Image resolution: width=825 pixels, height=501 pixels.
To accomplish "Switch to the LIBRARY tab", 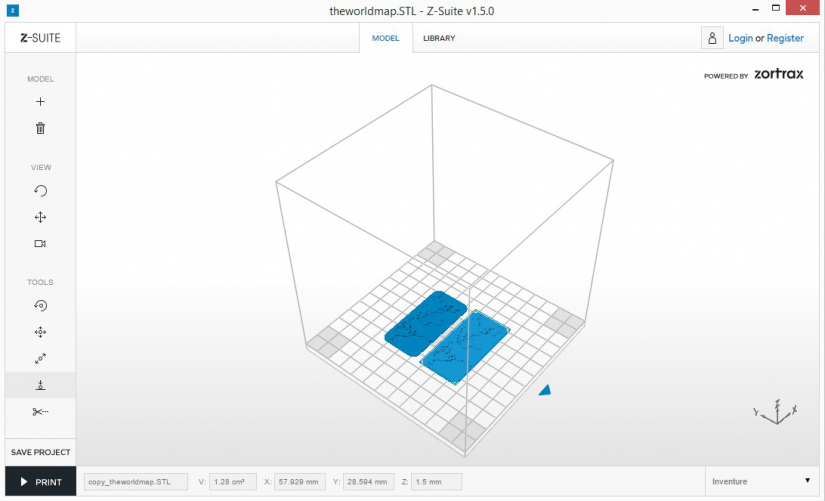I will 439,38.
